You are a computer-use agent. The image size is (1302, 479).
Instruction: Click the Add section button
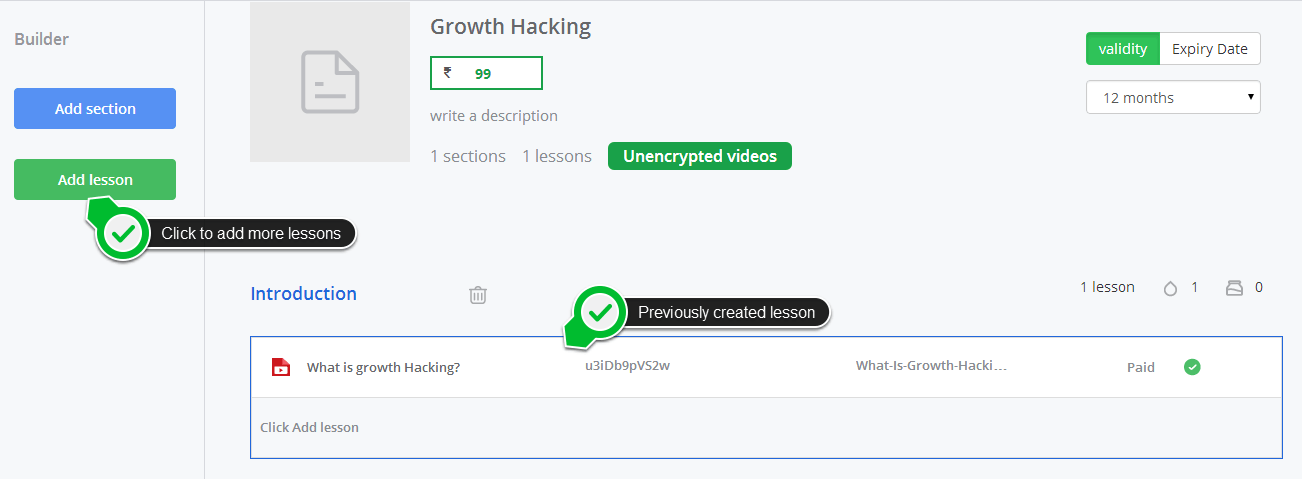point(95,108)
